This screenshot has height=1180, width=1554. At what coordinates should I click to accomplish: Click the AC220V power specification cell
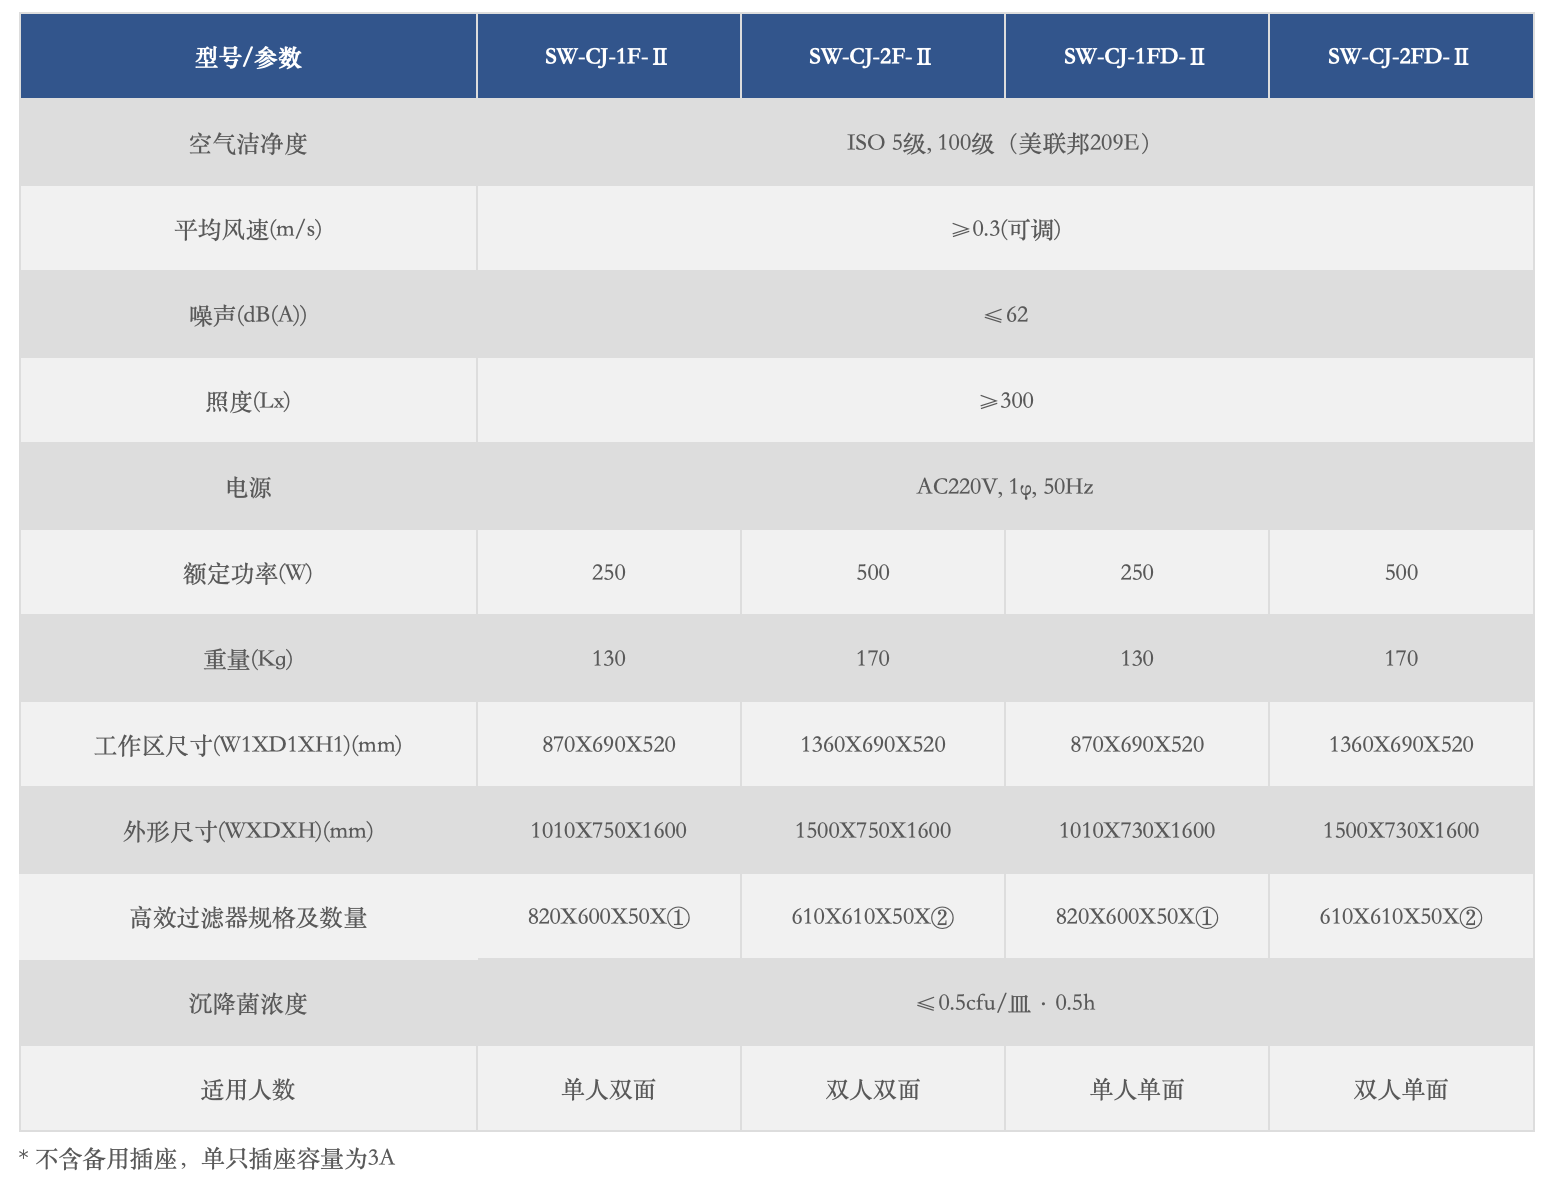[x=1004, y=487]
